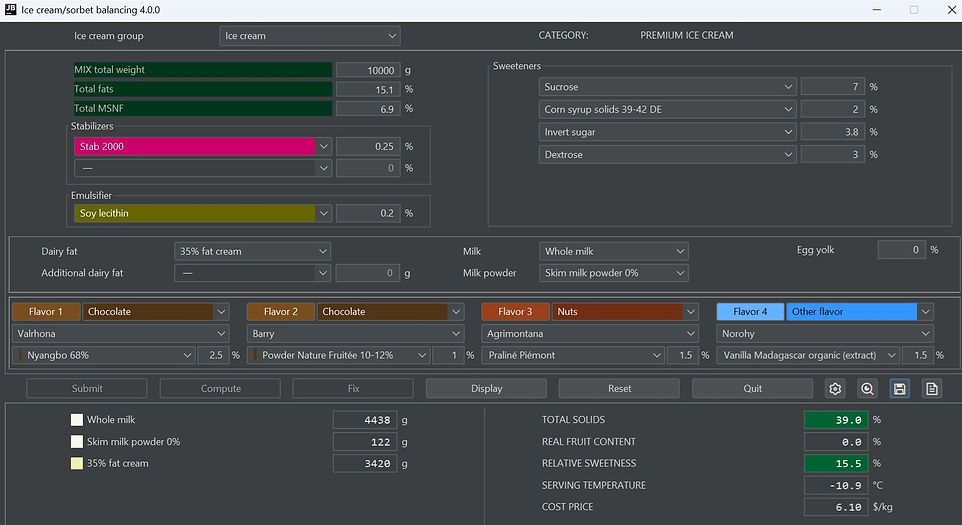Viewport: 962px width, 525px height.
Task: Open the Flavor 4 Other flavor dropdown
Action: click(x=860, y=312)
